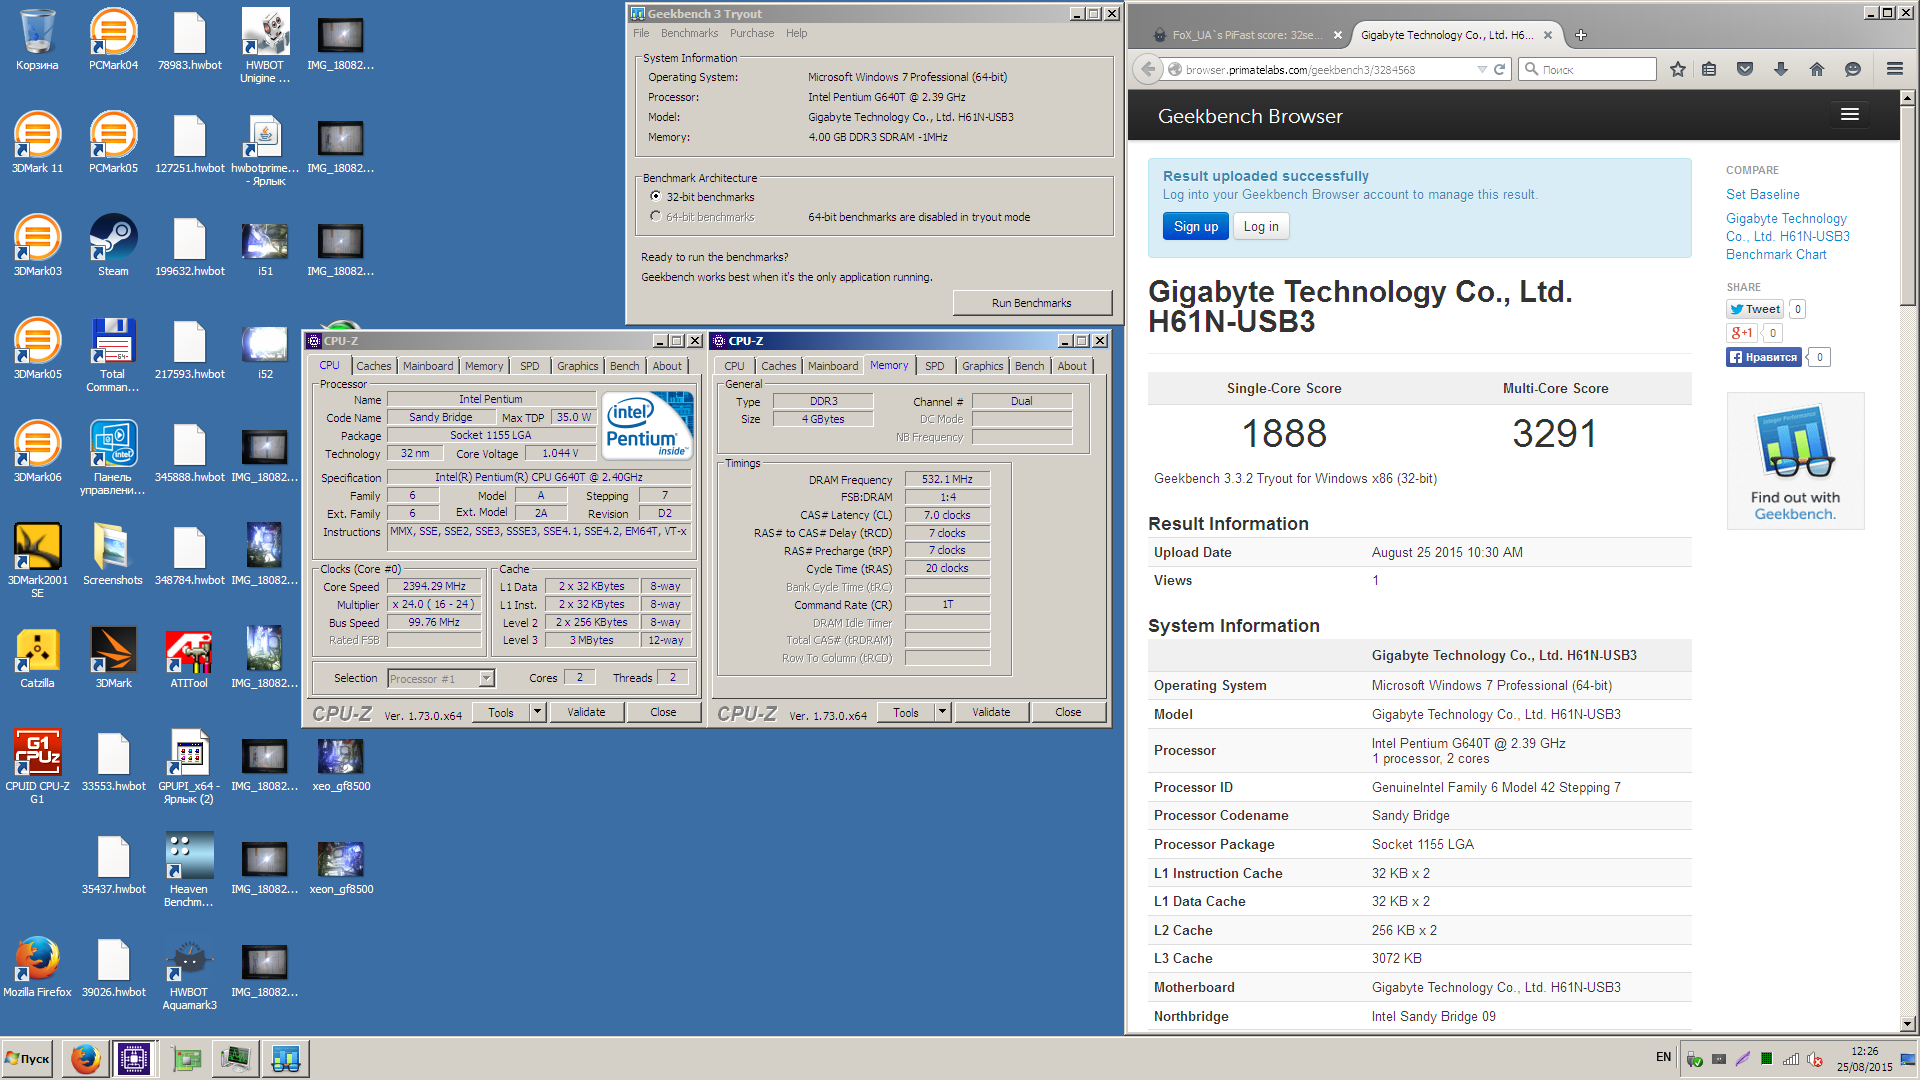
Task: Expand URL bar history dropdown arrow
Action: tap(1482, 69)
